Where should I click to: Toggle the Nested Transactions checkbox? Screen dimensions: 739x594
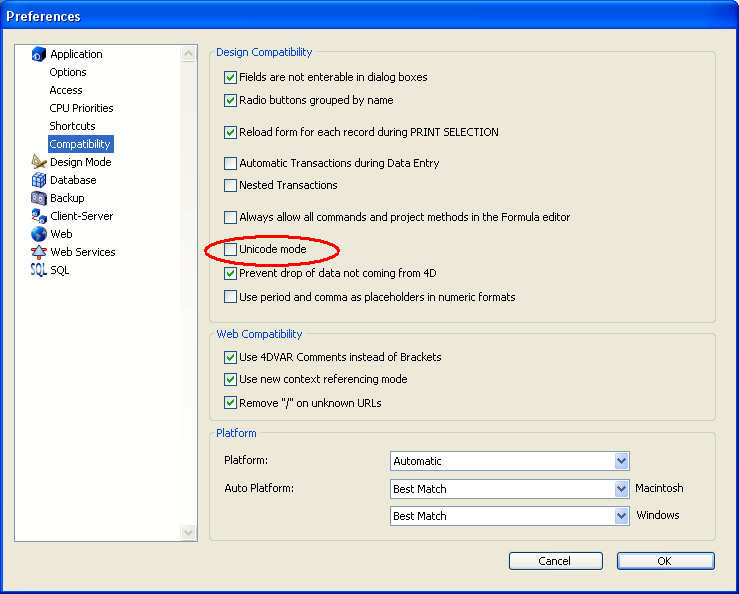(231, 185)
